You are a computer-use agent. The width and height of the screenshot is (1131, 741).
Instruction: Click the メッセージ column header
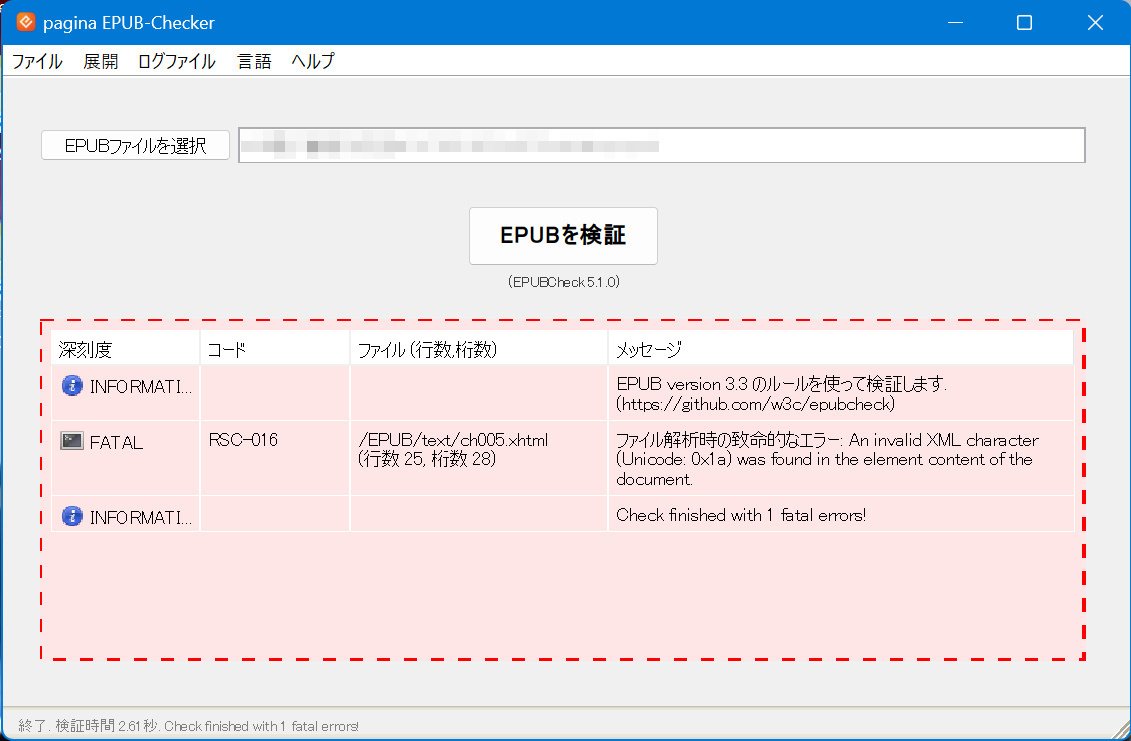(841, 349)
